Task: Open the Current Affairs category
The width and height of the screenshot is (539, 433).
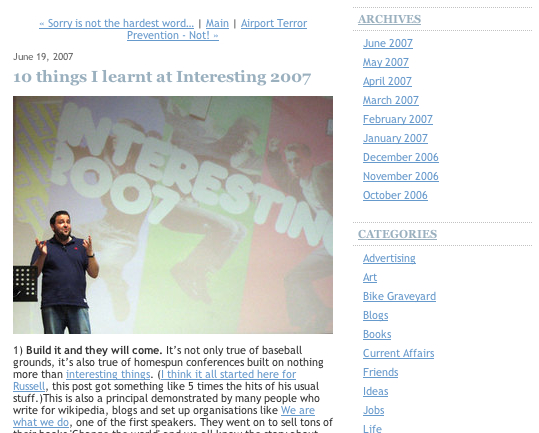Action: click(x=398, y=353)
